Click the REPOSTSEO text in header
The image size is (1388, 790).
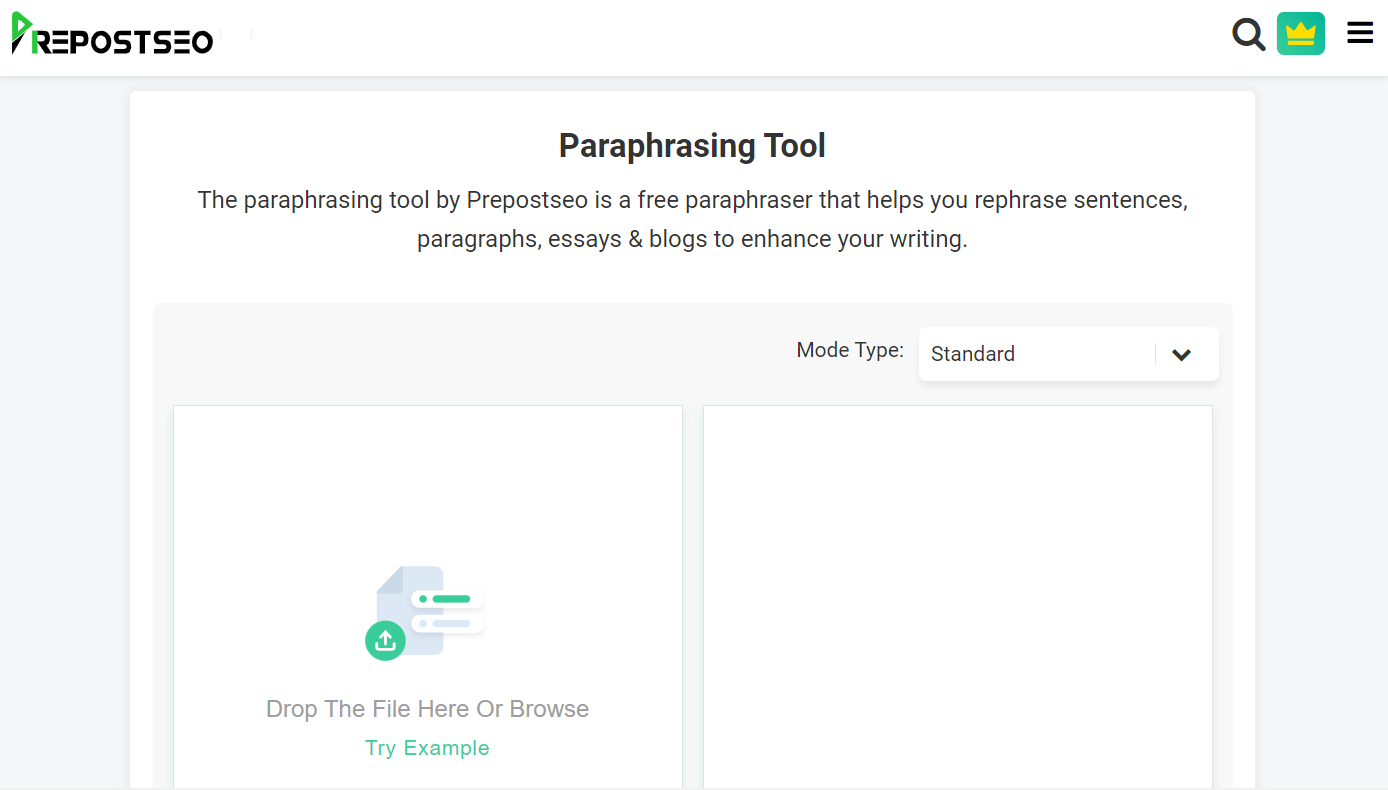pyautogui.click(x=125, y=42)
